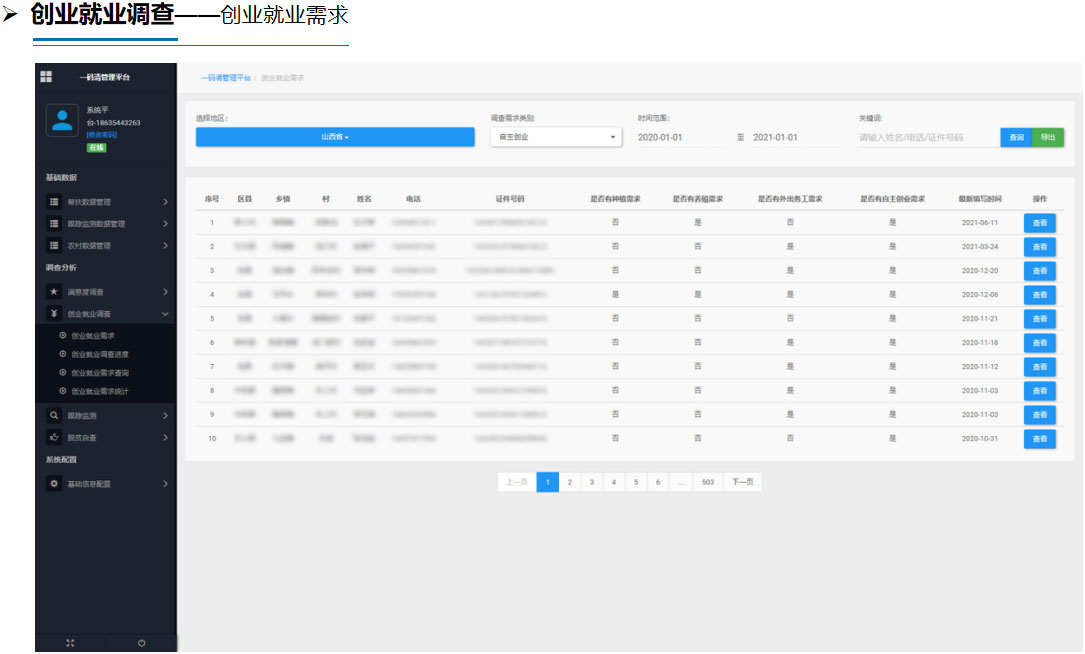Focus the keyword search input field
This screenshot has width=1085, height=654.
click(x=928, y=137)
